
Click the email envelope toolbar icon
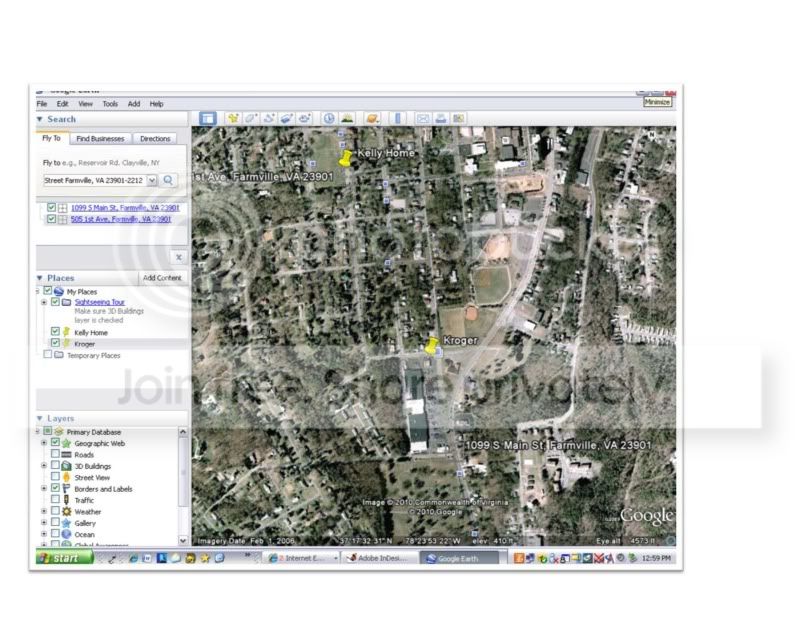click(x=422, y=118)
